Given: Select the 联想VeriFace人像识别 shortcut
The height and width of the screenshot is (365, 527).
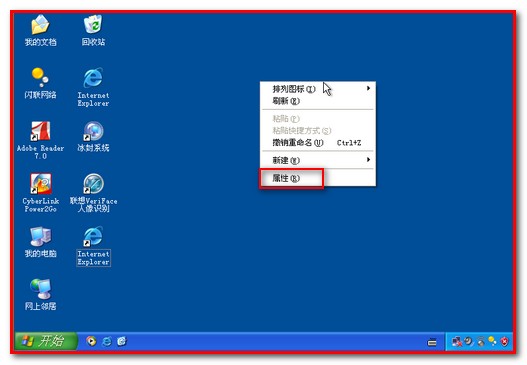Looking at the screenshot, I should 93,193.
